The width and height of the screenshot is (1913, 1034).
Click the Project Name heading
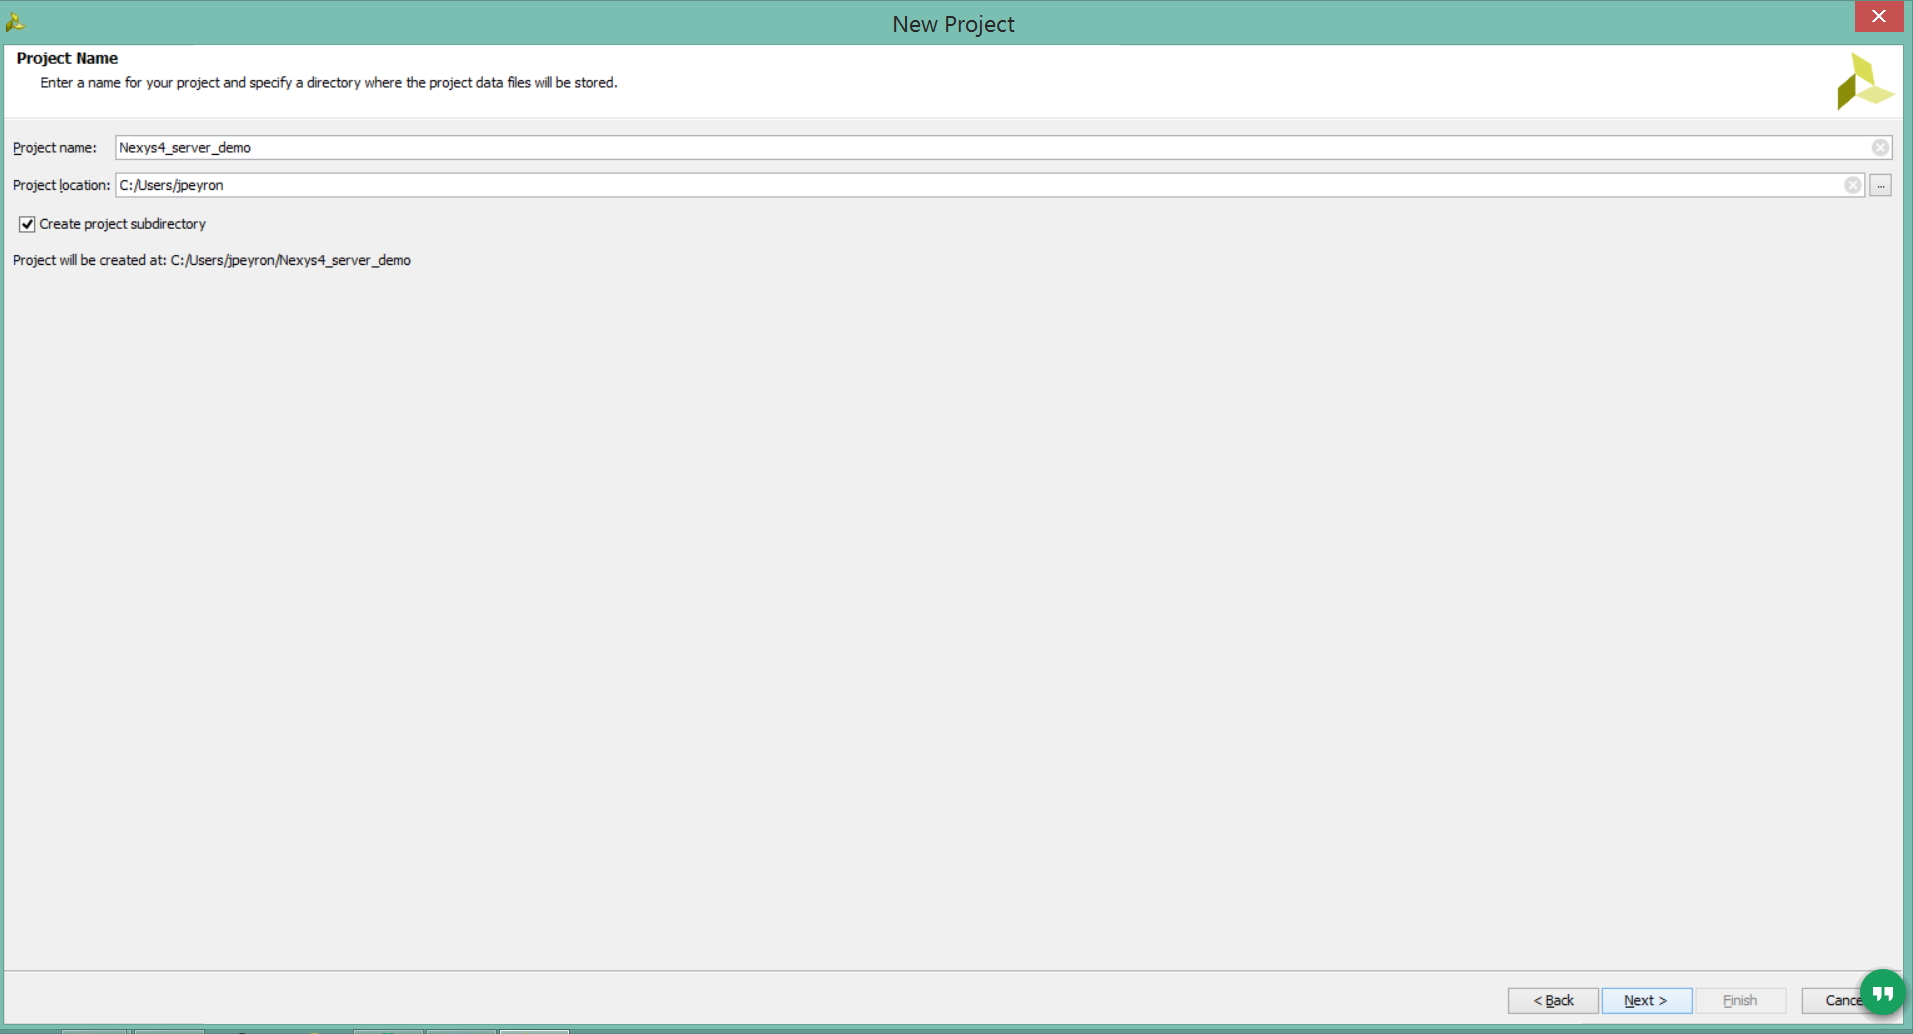pos(67,58)
